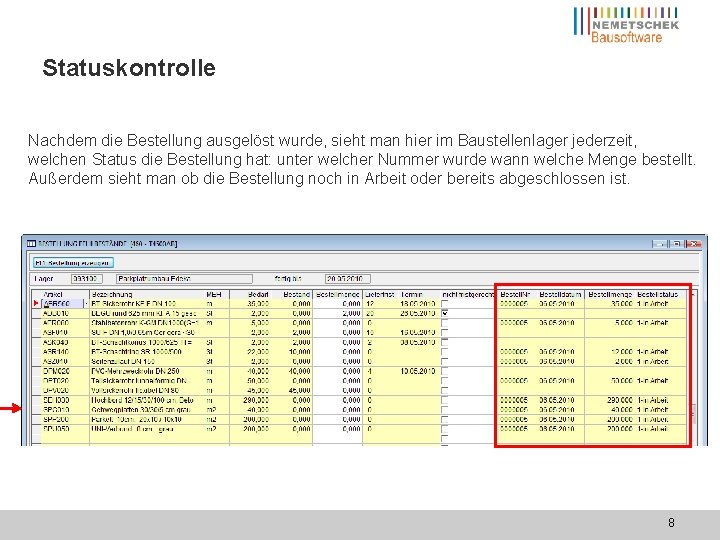The height and width of the screenshot is (540, 720).
Task: Click the Bedarf value '22,000'
Action: click(258, 352)
